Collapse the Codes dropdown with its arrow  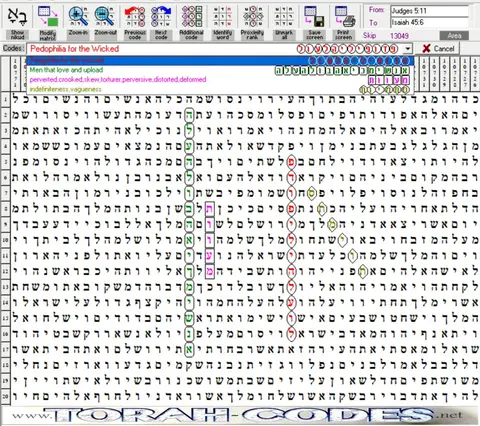point(408,49)
